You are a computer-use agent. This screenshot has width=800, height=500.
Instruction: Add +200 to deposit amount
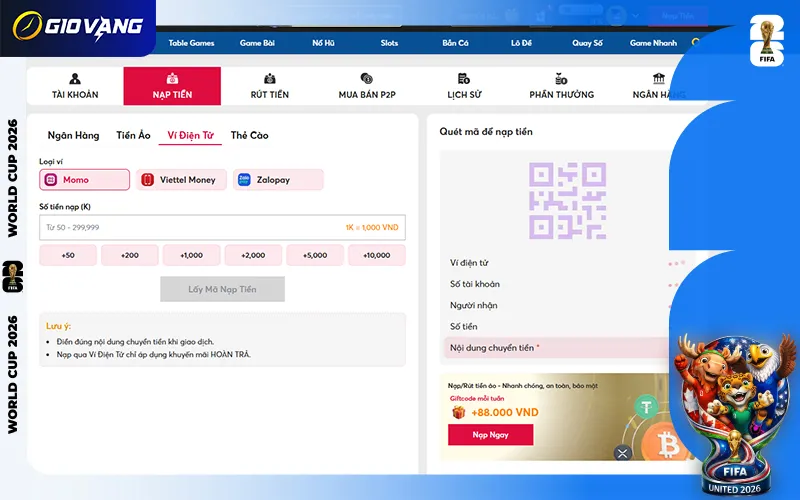(x=130, y=255)
